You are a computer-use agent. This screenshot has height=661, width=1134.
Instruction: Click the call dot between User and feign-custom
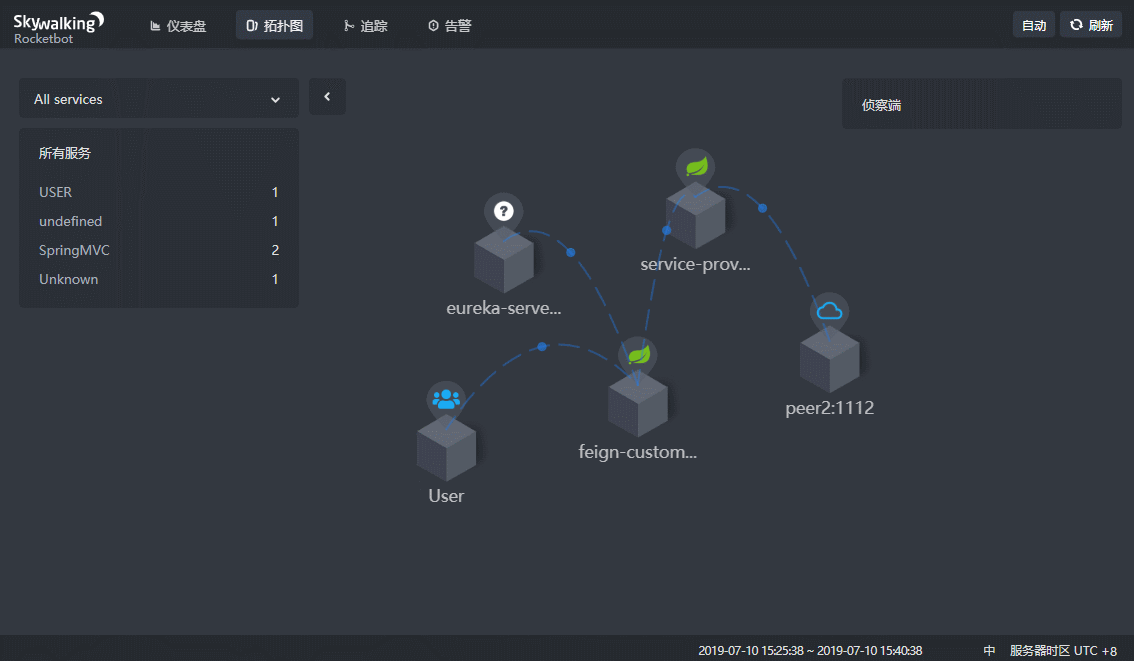coord(542,346)
